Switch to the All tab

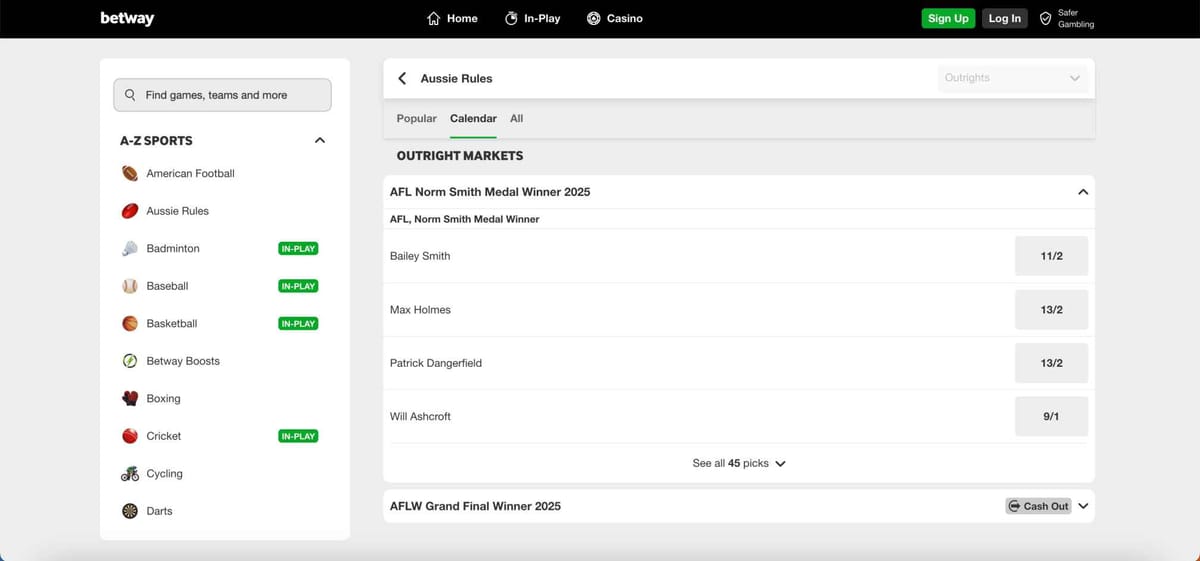[516, 118]
